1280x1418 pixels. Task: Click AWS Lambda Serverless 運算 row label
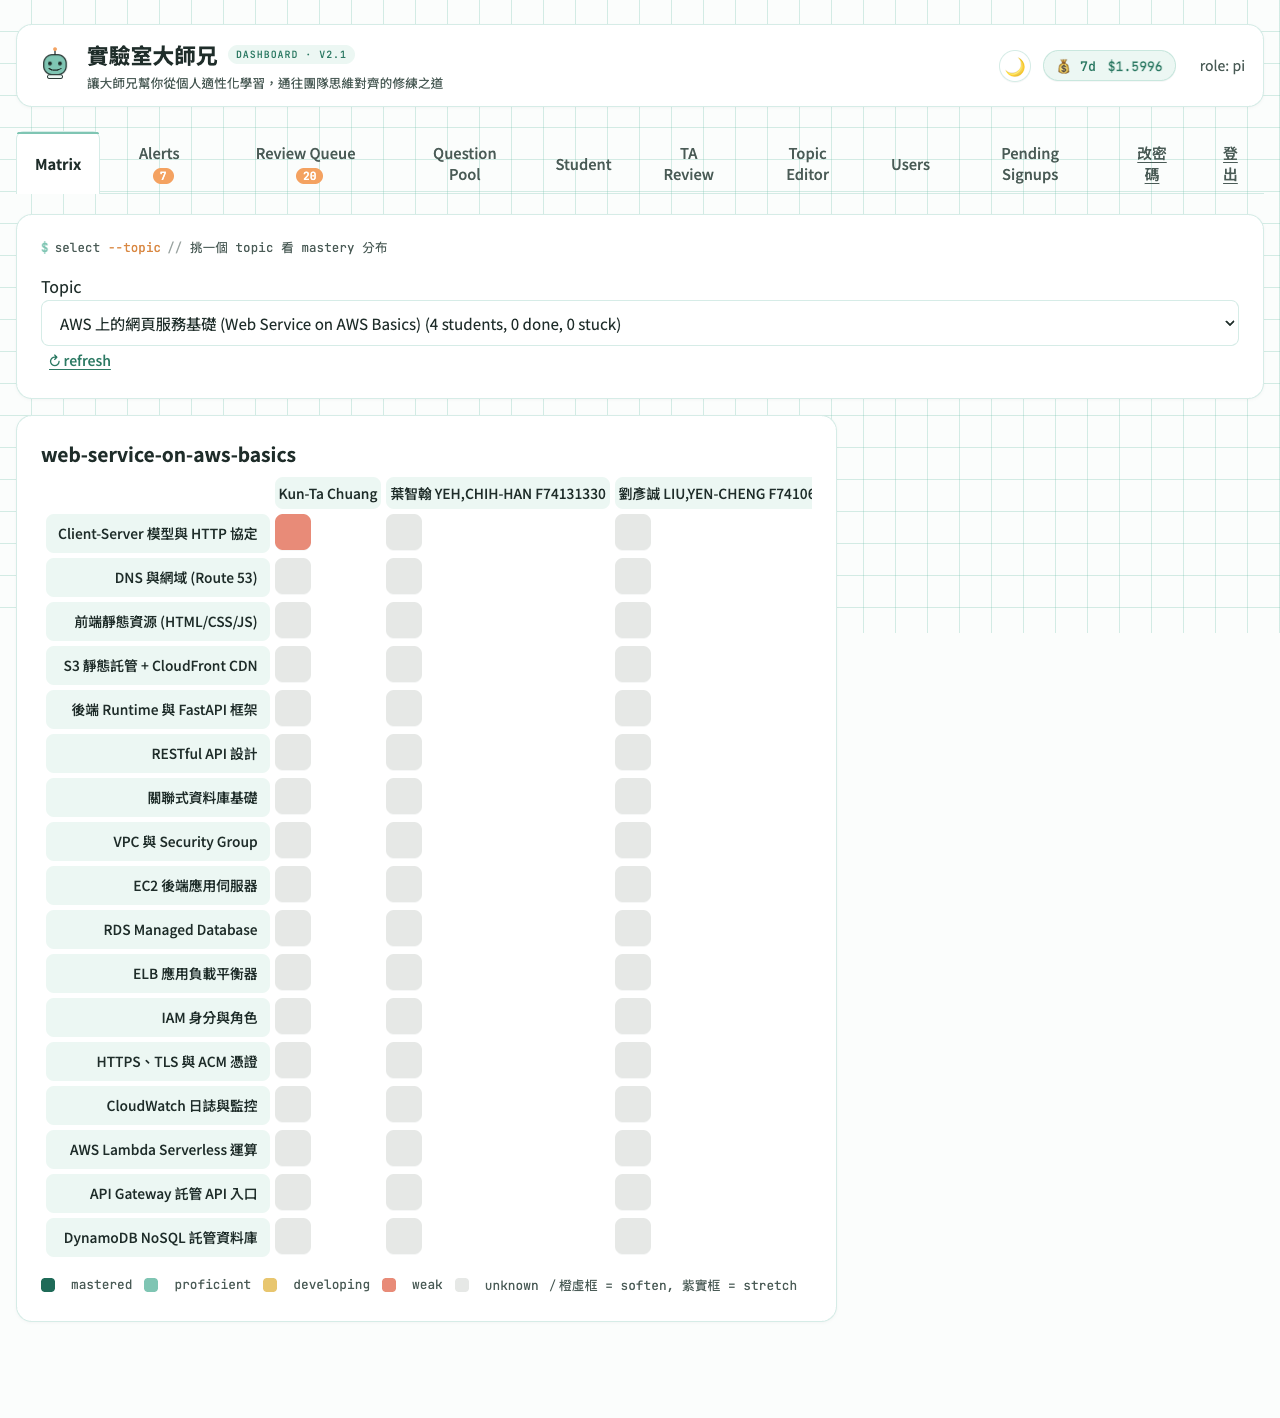(x=158, y=1150)
